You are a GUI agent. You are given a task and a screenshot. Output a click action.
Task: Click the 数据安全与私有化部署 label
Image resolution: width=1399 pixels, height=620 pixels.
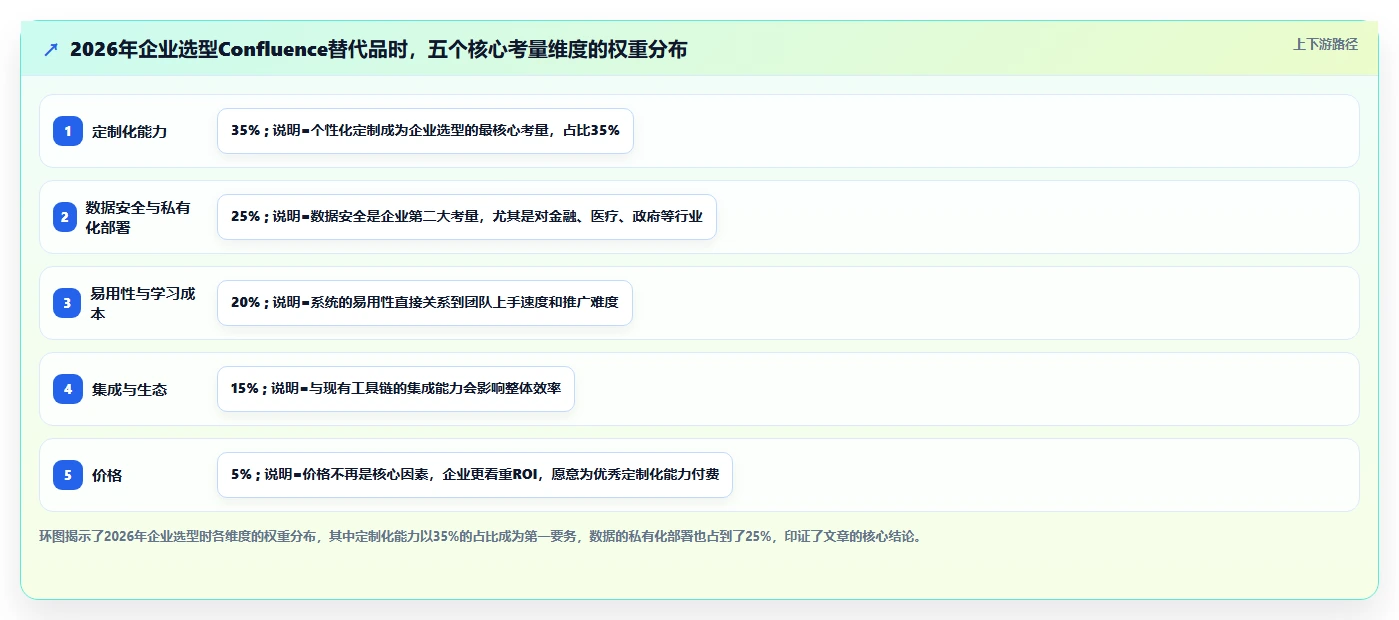(138, 217)
